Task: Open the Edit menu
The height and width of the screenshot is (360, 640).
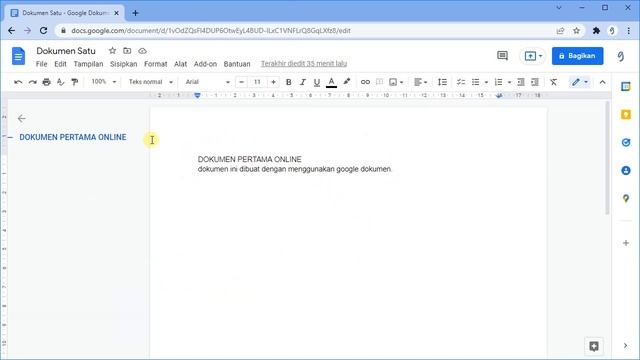Action: click(60, 64)
